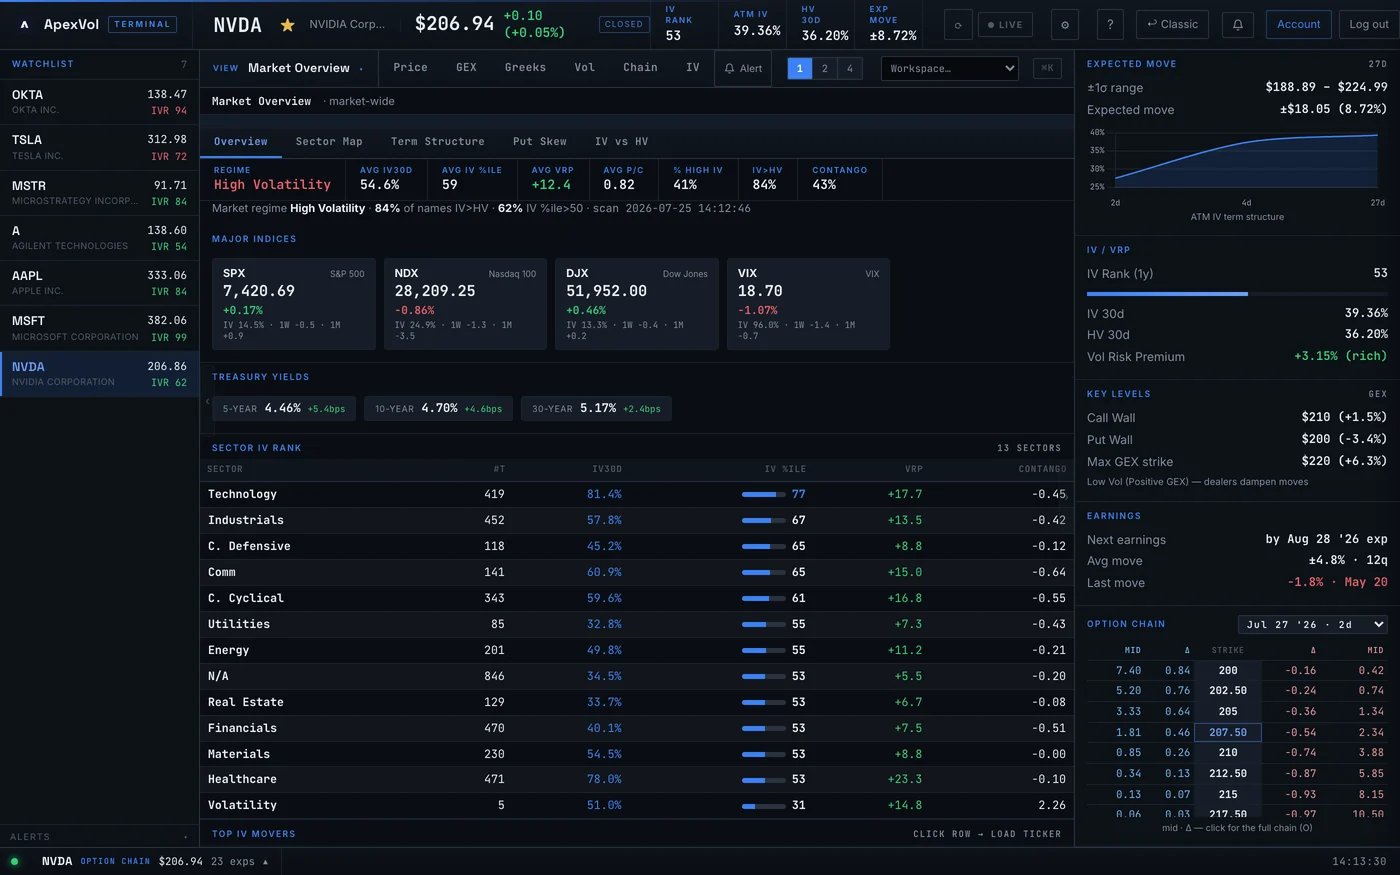This screenshot has height=875, width=1400.
Task: Open settings via the gear icon
Action: (x=1064, y=24)
